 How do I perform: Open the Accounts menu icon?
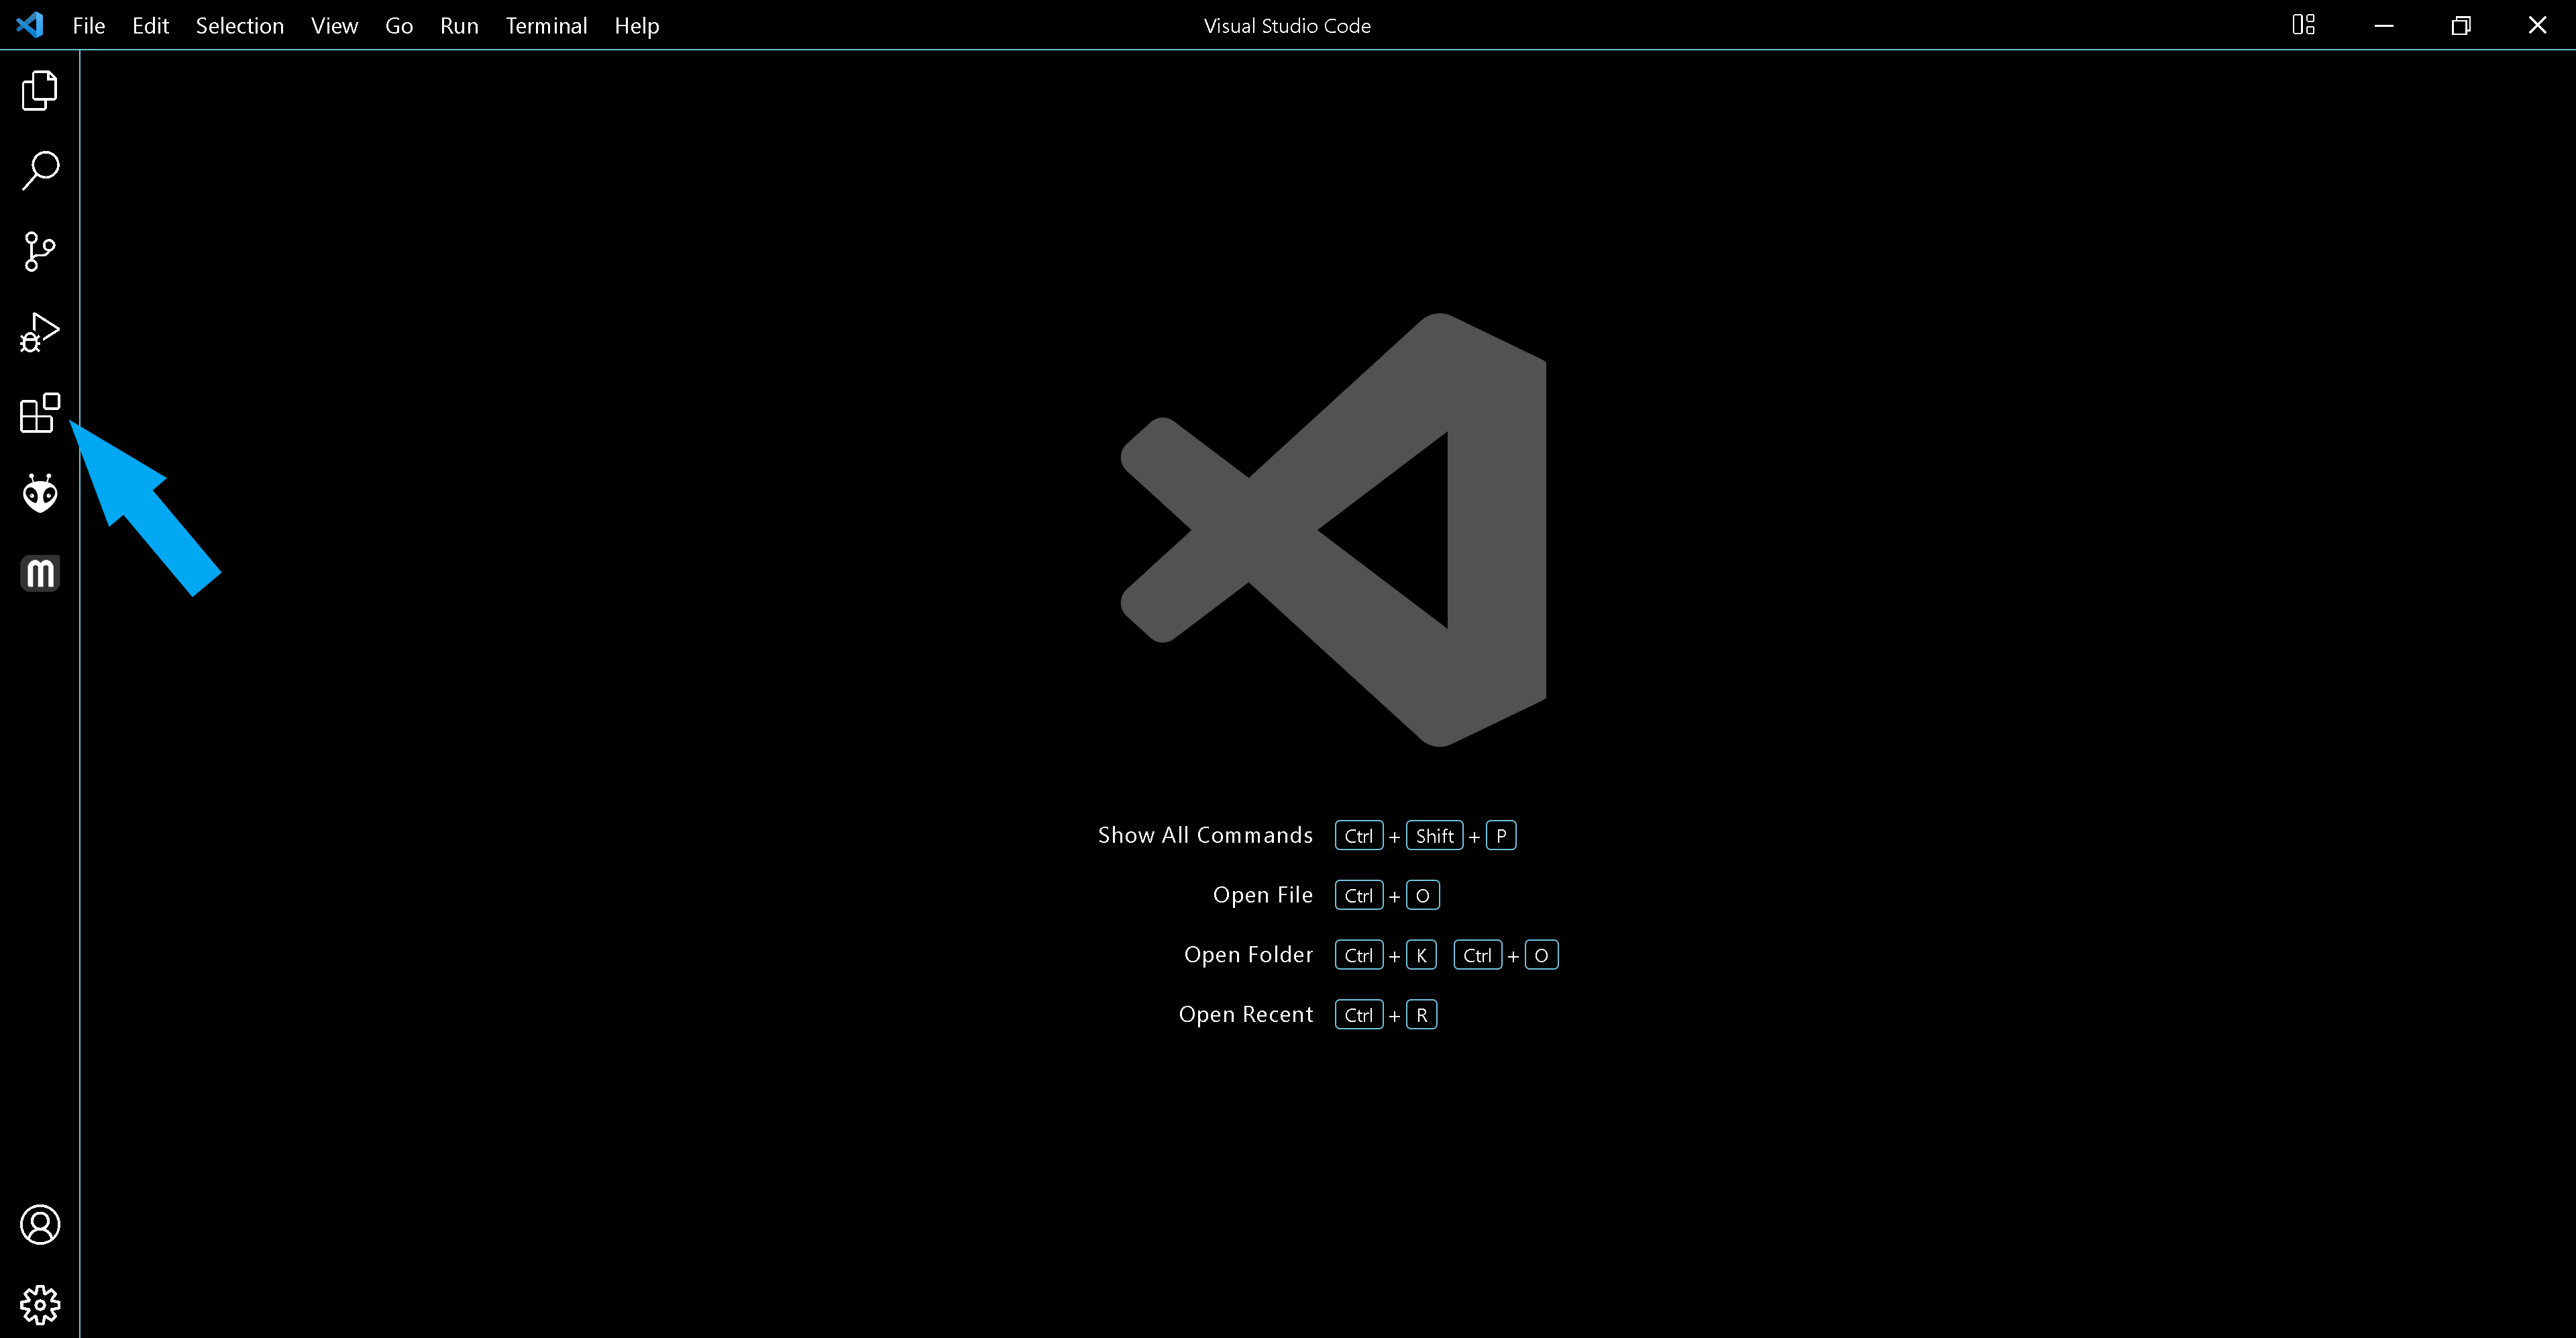(x=39, y=1224)
